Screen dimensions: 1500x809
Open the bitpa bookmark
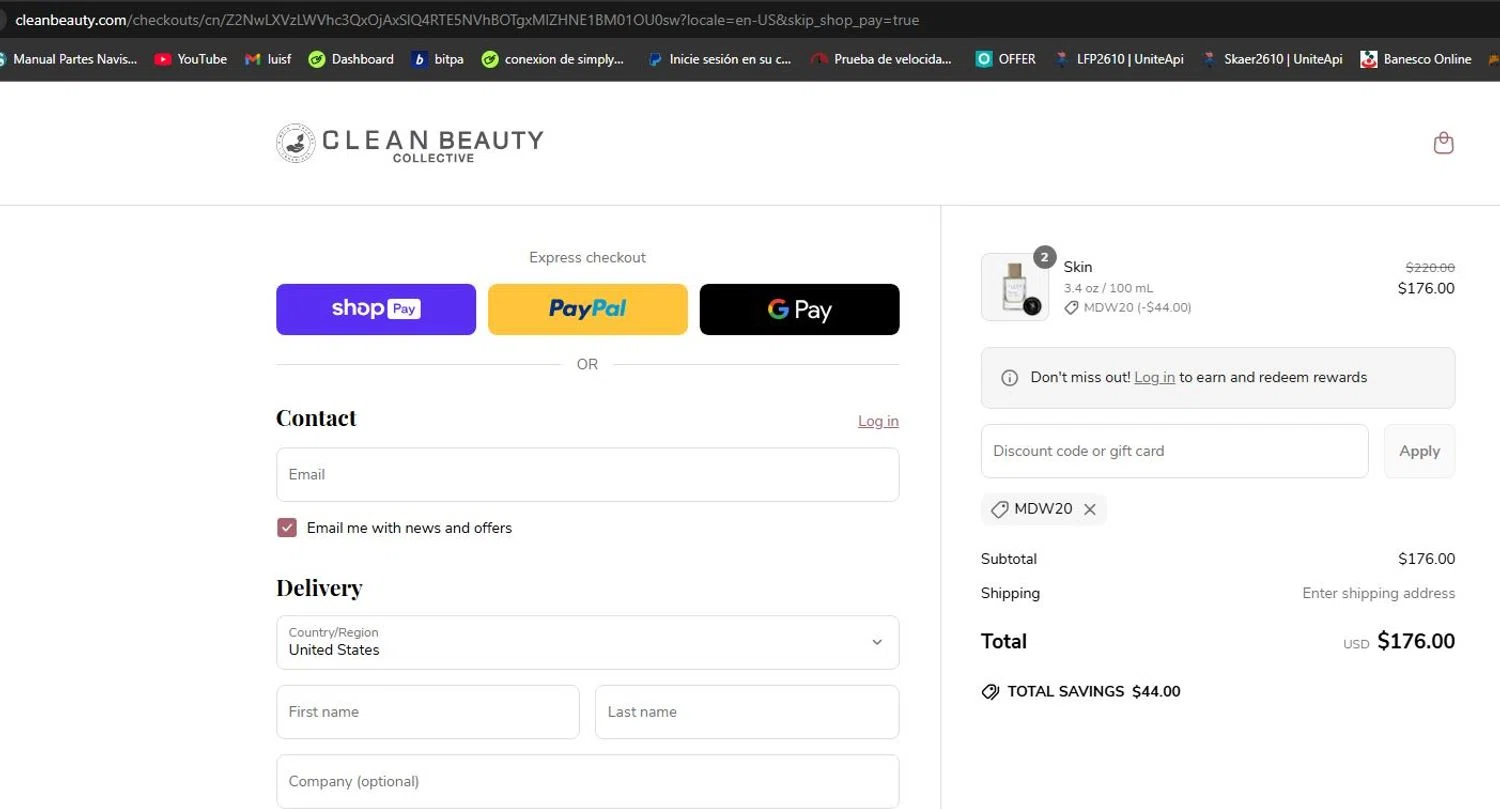click(x=438, y=59)
